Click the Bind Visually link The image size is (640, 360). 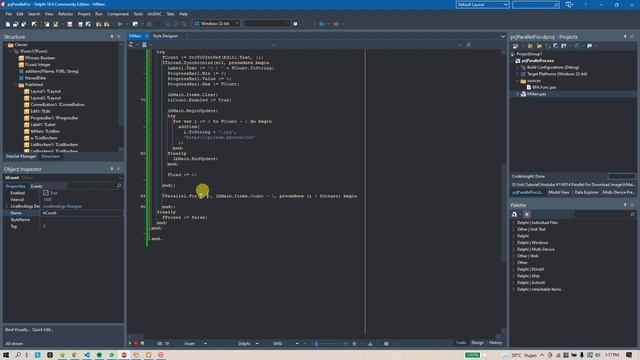point(17,330)
